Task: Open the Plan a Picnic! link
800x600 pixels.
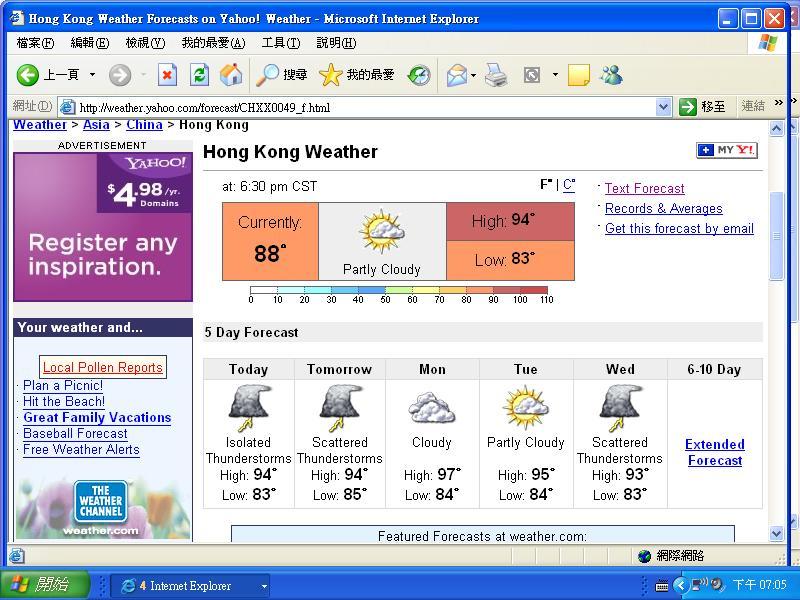Action: (63, 386)
